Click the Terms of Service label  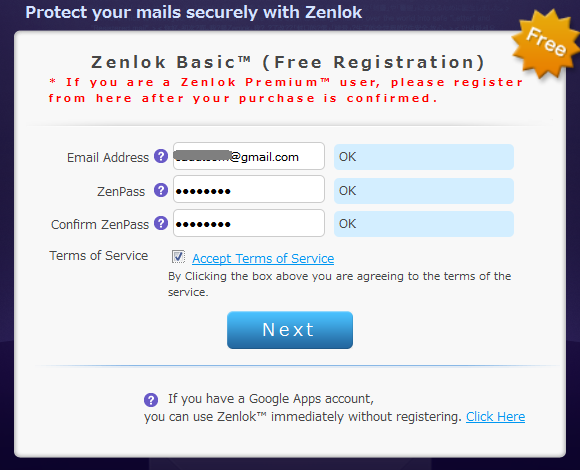(99, 256)
